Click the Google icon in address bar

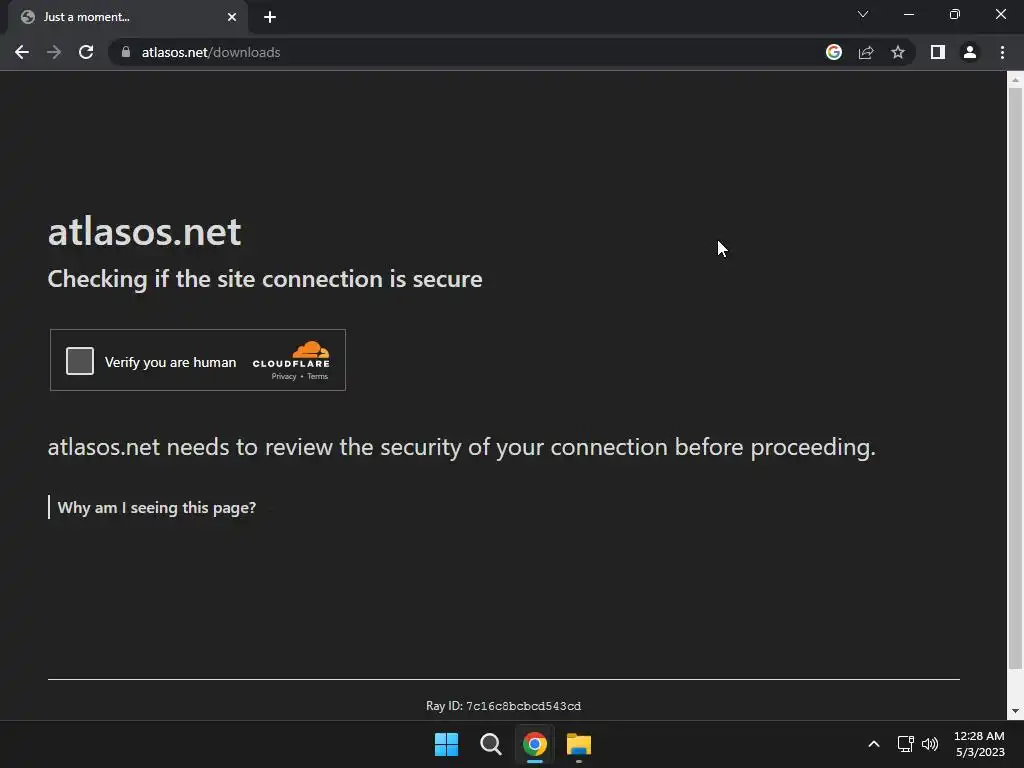(834, 52)
